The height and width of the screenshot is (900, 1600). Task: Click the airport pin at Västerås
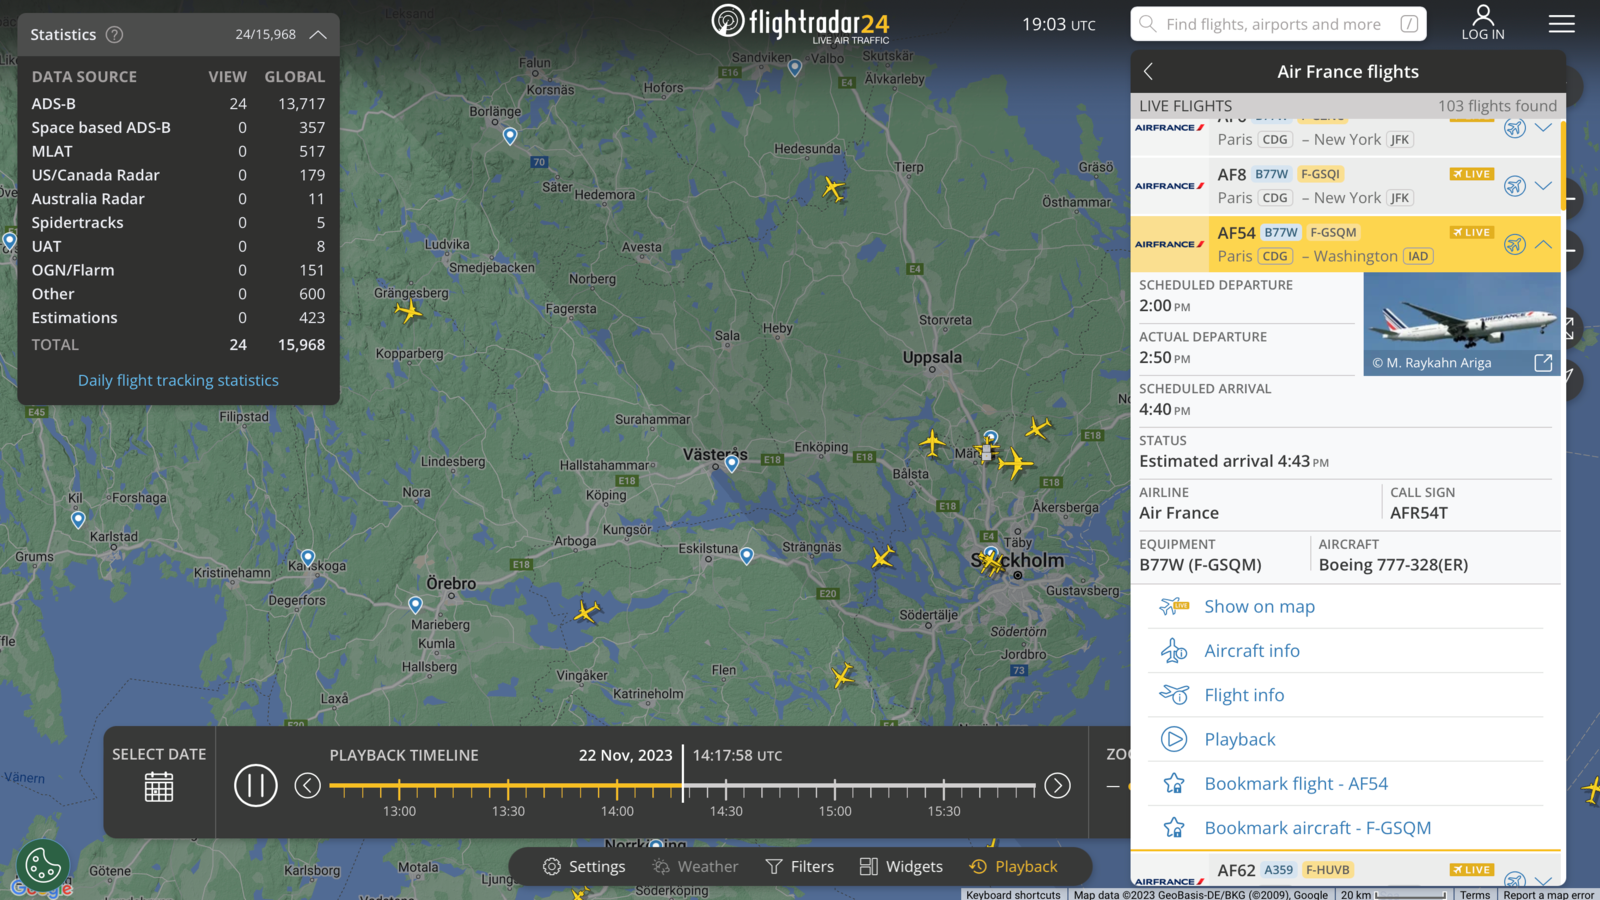[x=732, y=462]
